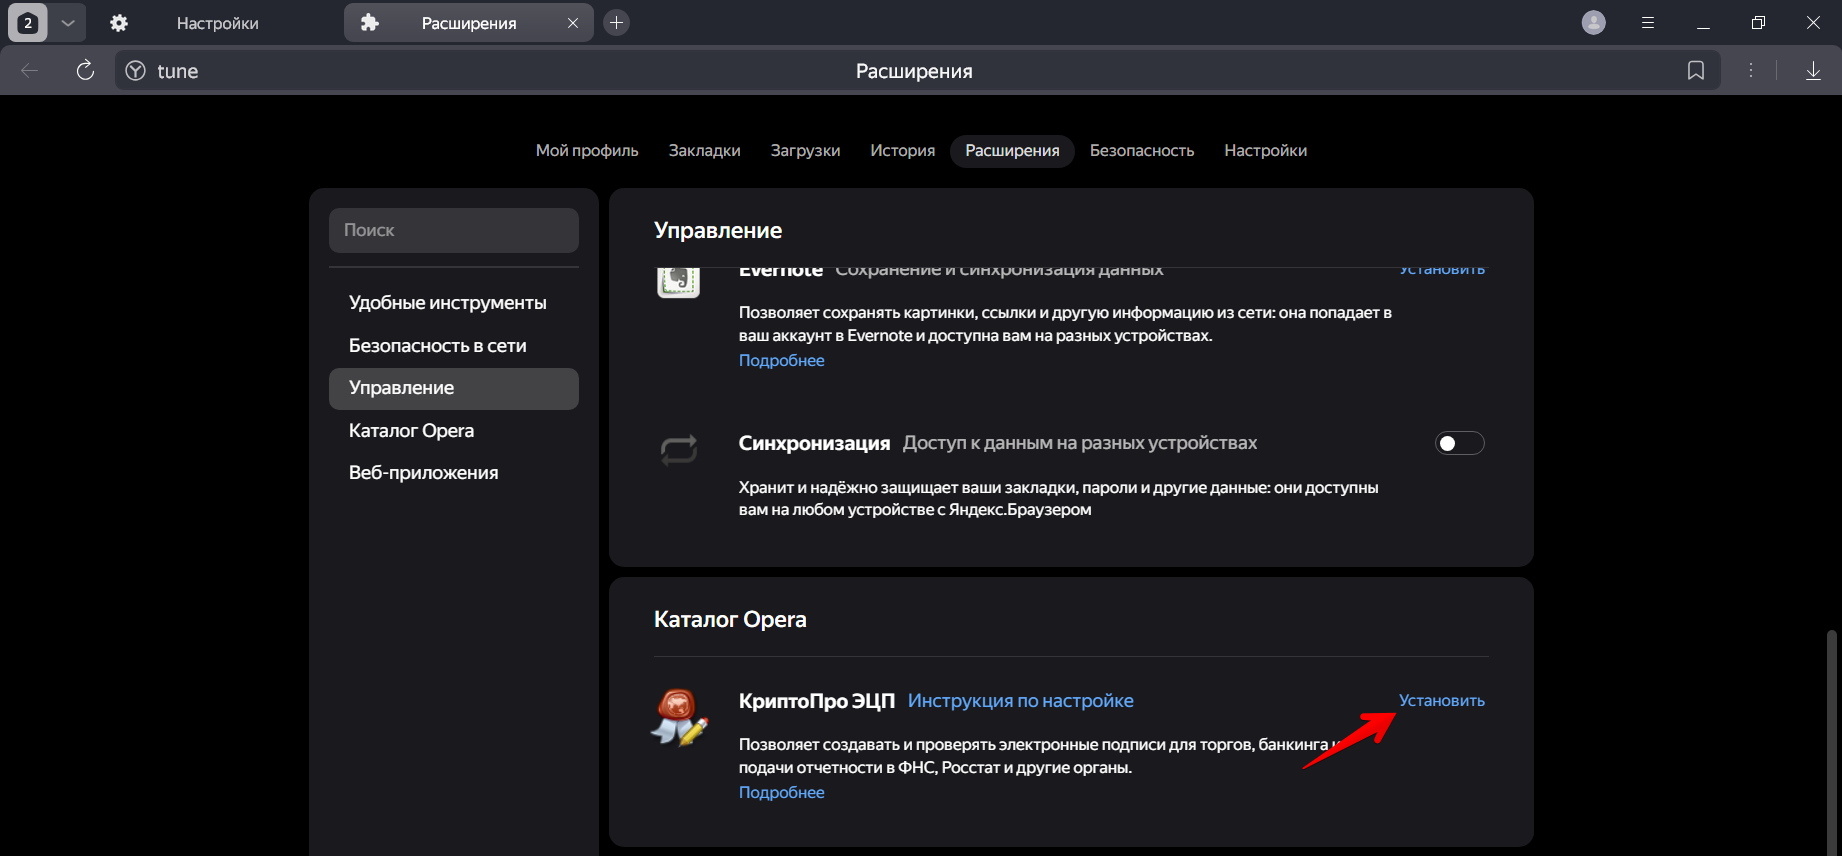This screenshot has width=1842, height=856.
Task: Enable the Синхронизация toggle switch
Action: pos(1460,443)
